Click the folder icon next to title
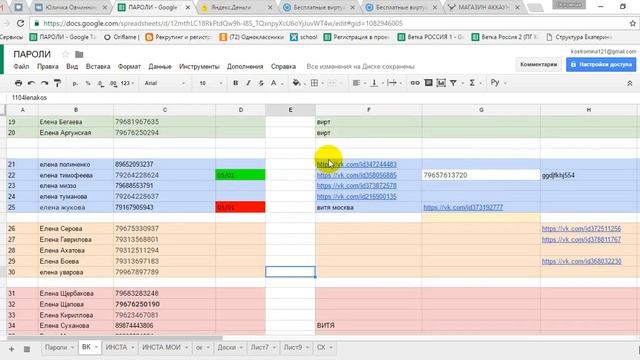The width and height of the screenshot is (640, 360). click(79, 54)
